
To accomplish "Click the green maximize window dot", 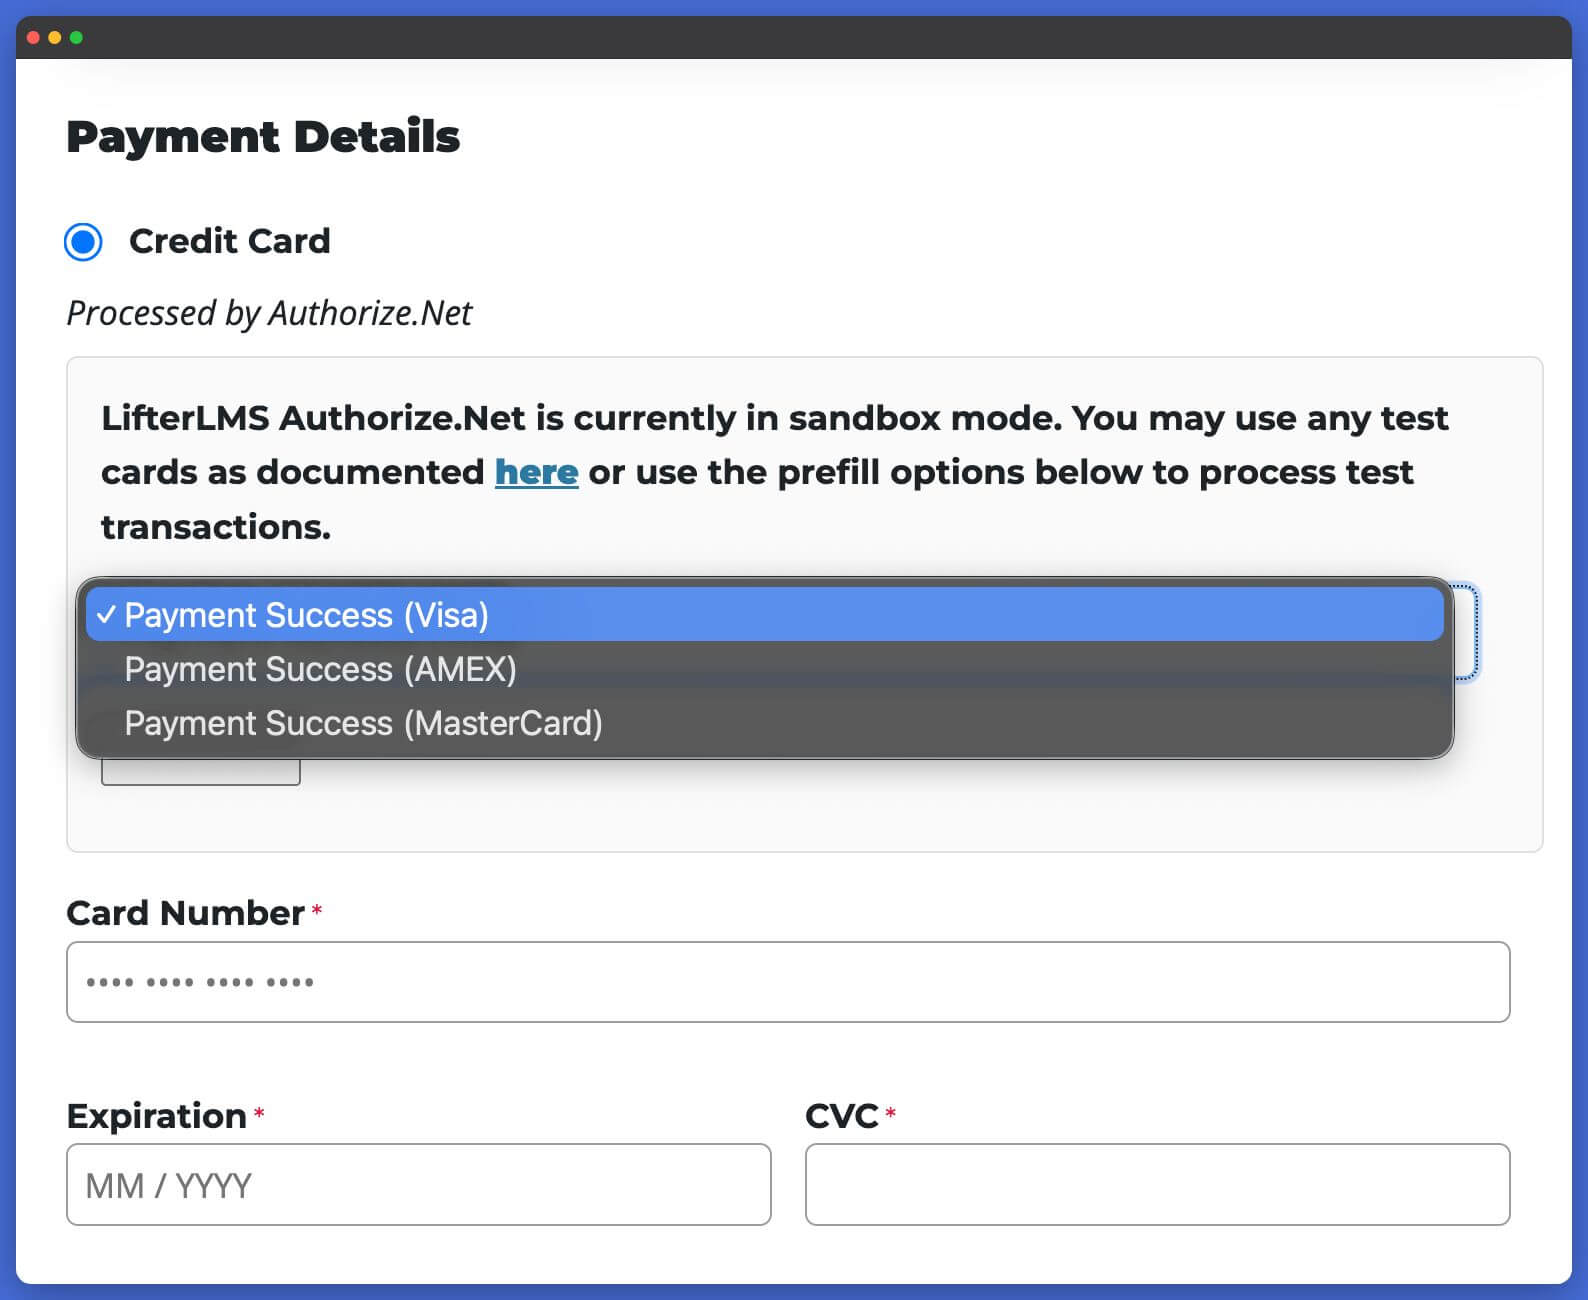I will click(76, 38).
